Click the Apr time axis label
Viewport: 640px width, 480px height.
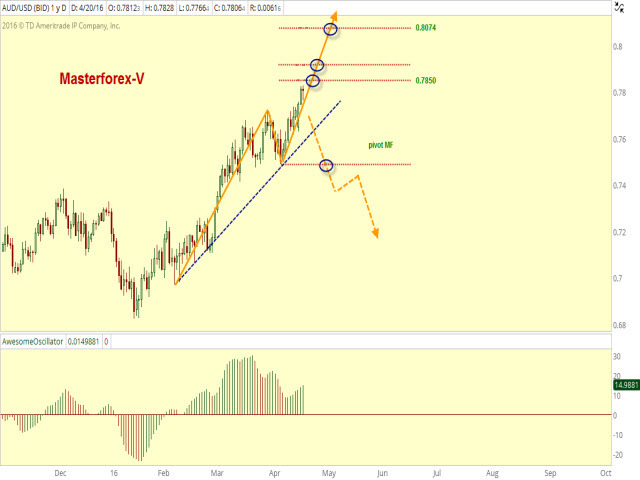(x=275, y=473)
